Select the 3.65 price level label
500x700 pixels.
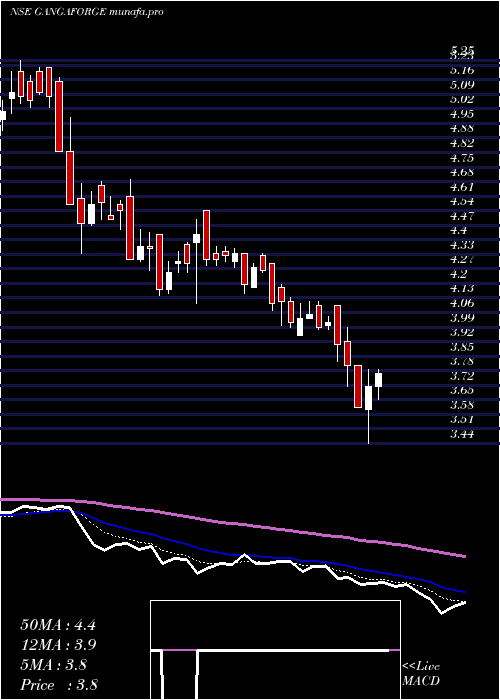462,391
